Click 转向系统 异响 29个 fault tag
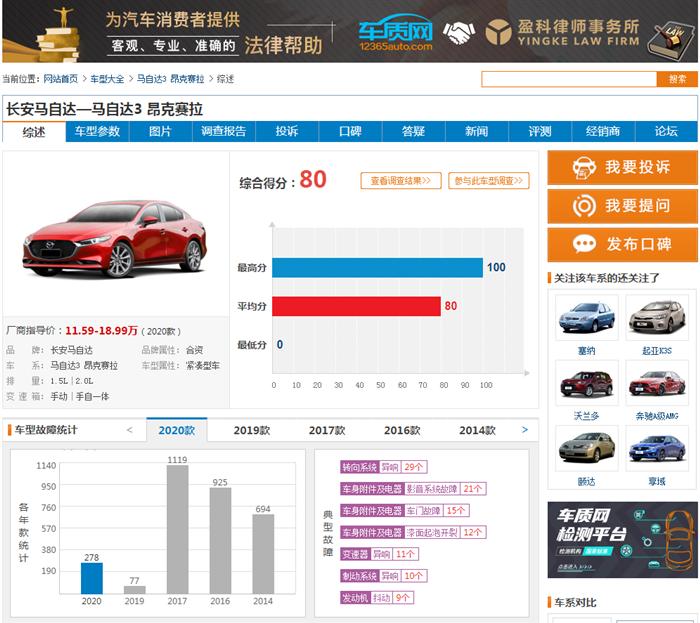This screenshot has height=623, width=700. [384, 467]
